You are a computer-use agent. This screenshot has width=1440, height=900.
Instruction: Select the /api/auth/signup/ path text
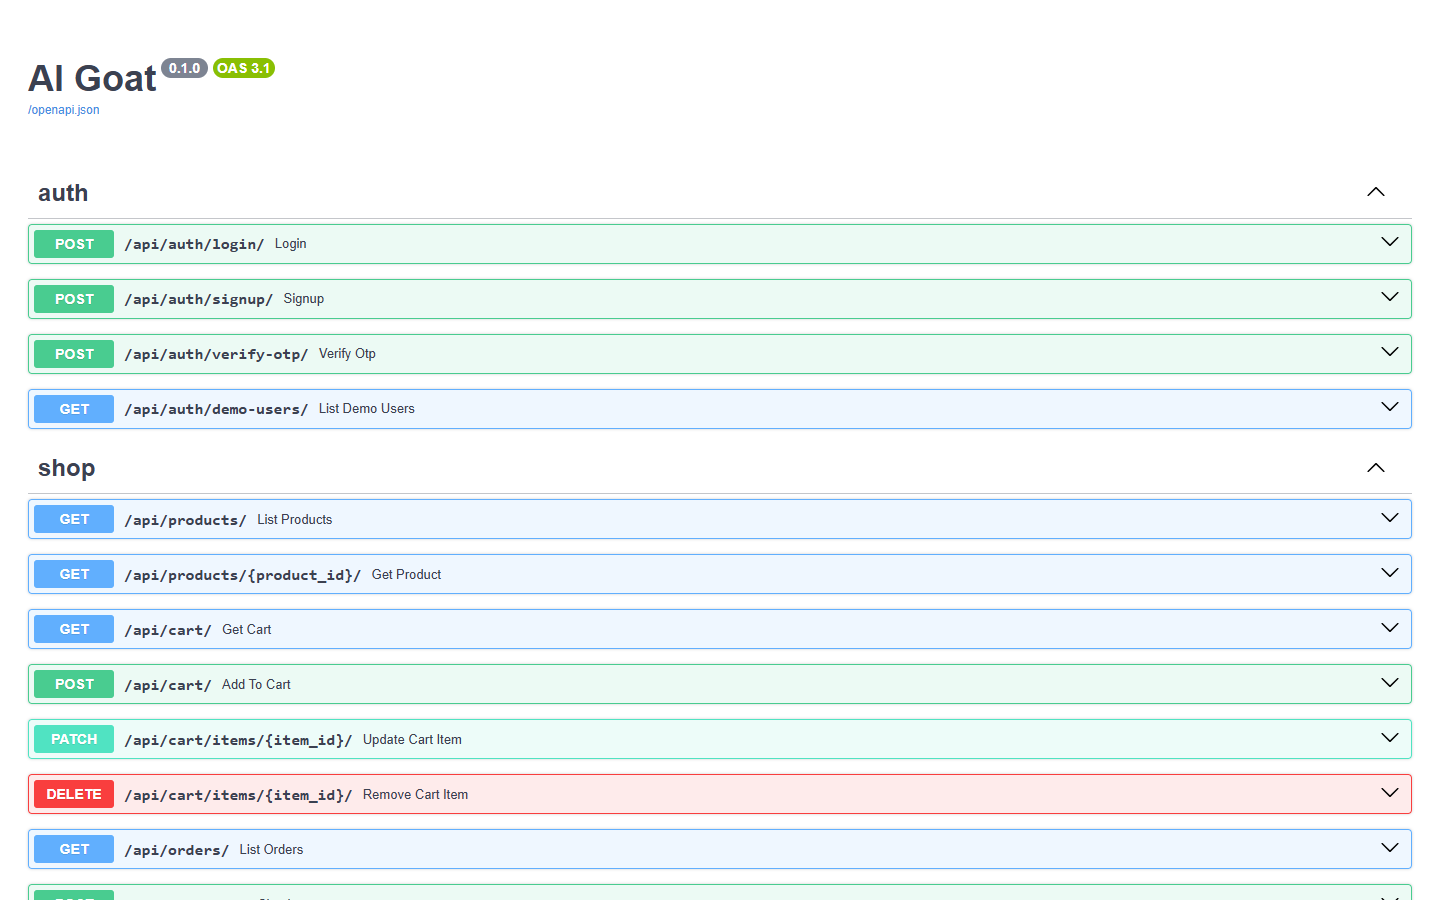(x=198, y=299)
